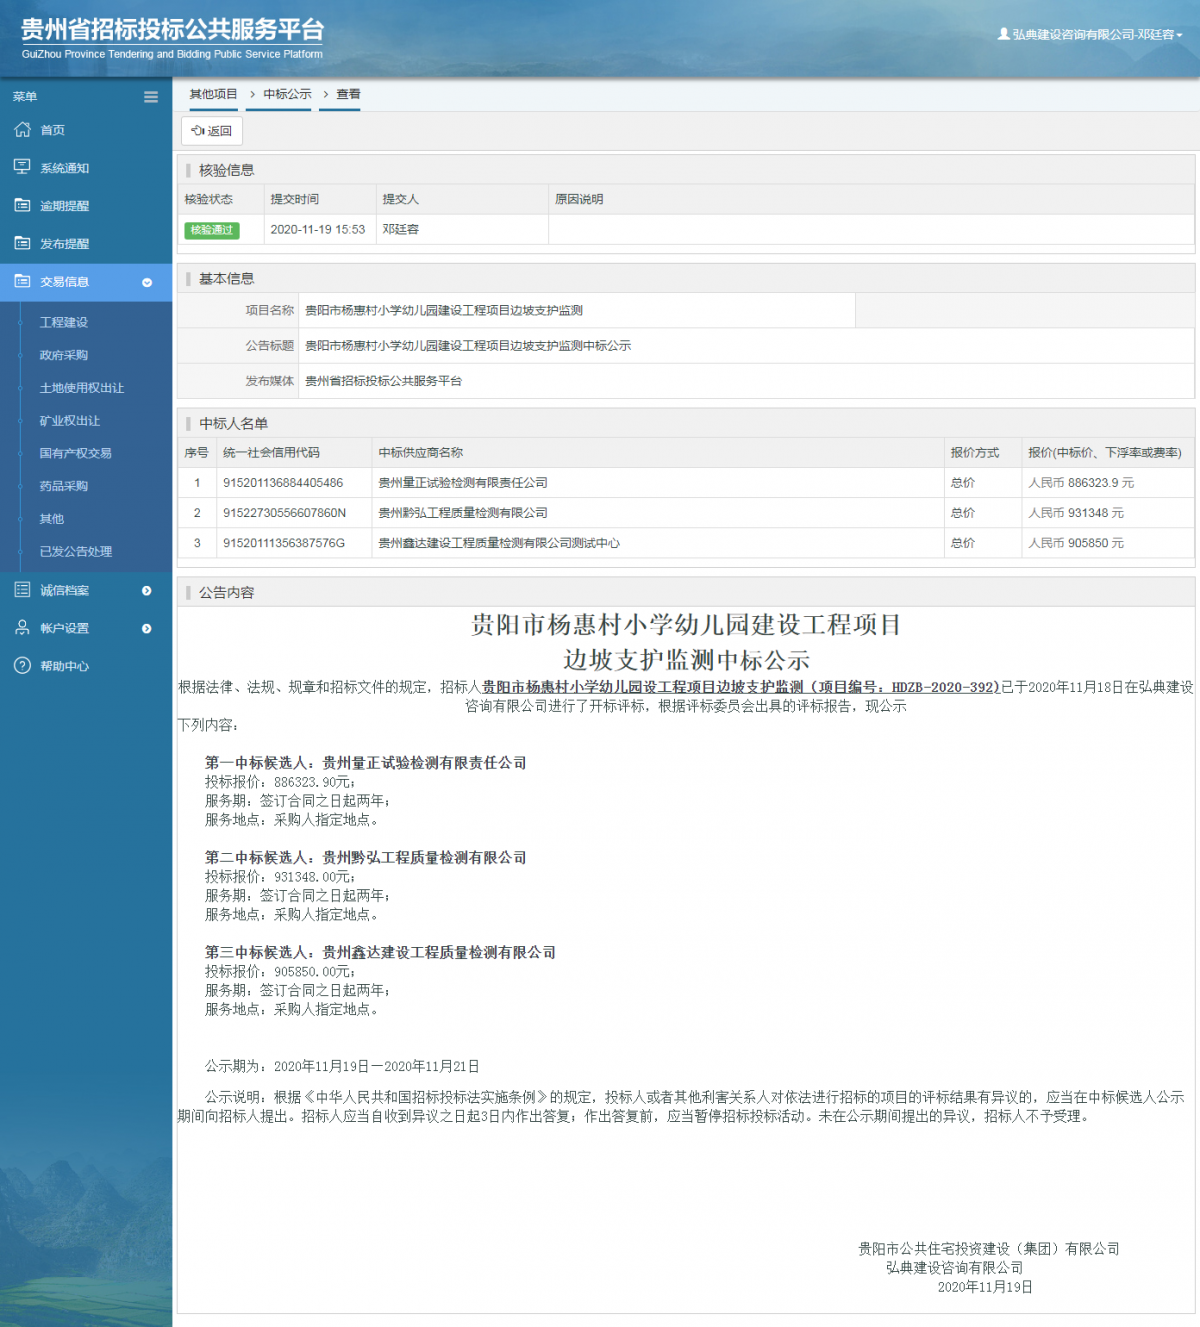Expand the 诚信档案 arrow
1200x1327 pixels.
(147, 591)
